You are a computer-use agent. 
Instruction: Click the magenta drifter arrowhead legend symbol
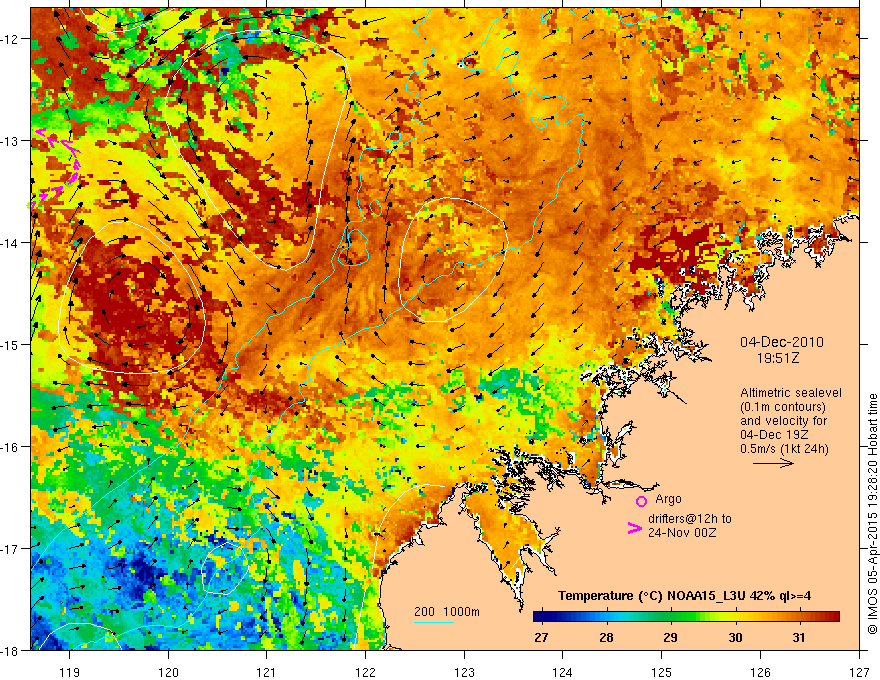tap(634, 528)
